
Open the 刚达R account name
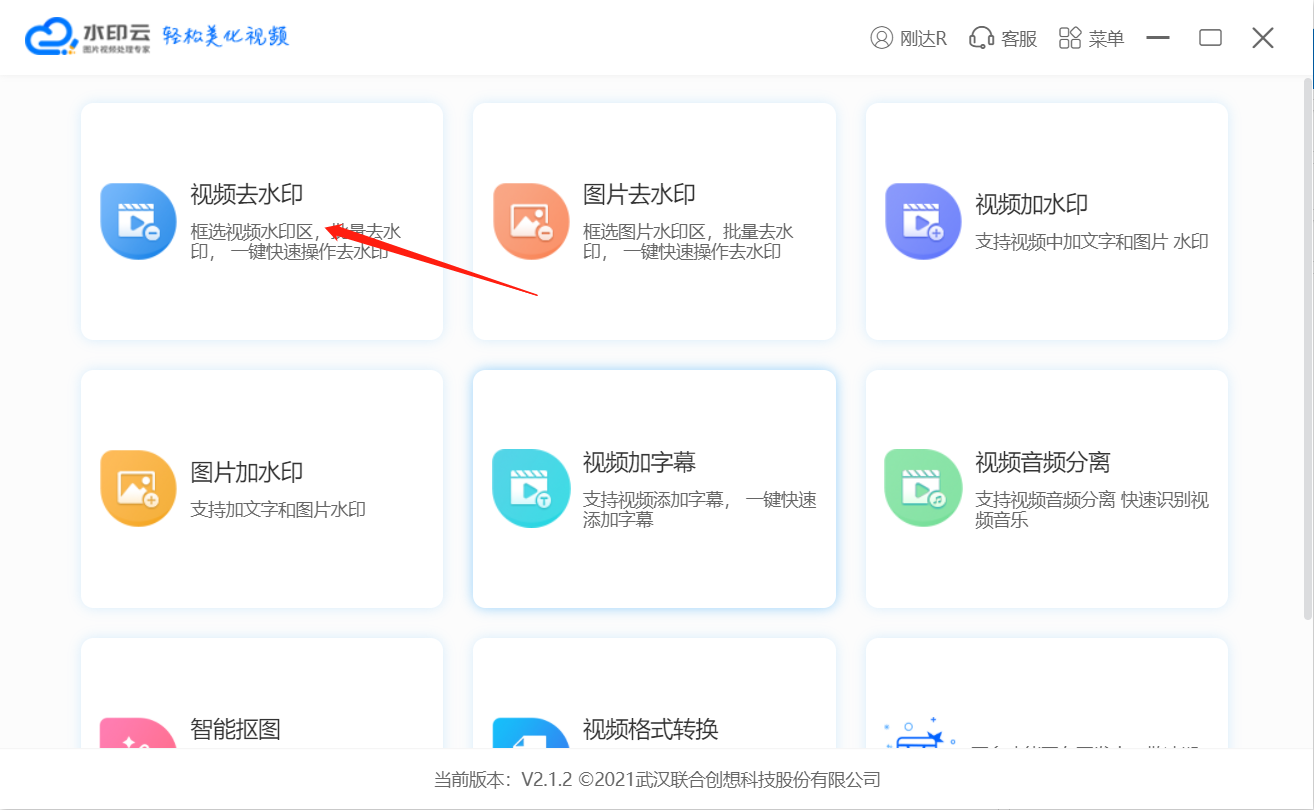coord(923,39)
